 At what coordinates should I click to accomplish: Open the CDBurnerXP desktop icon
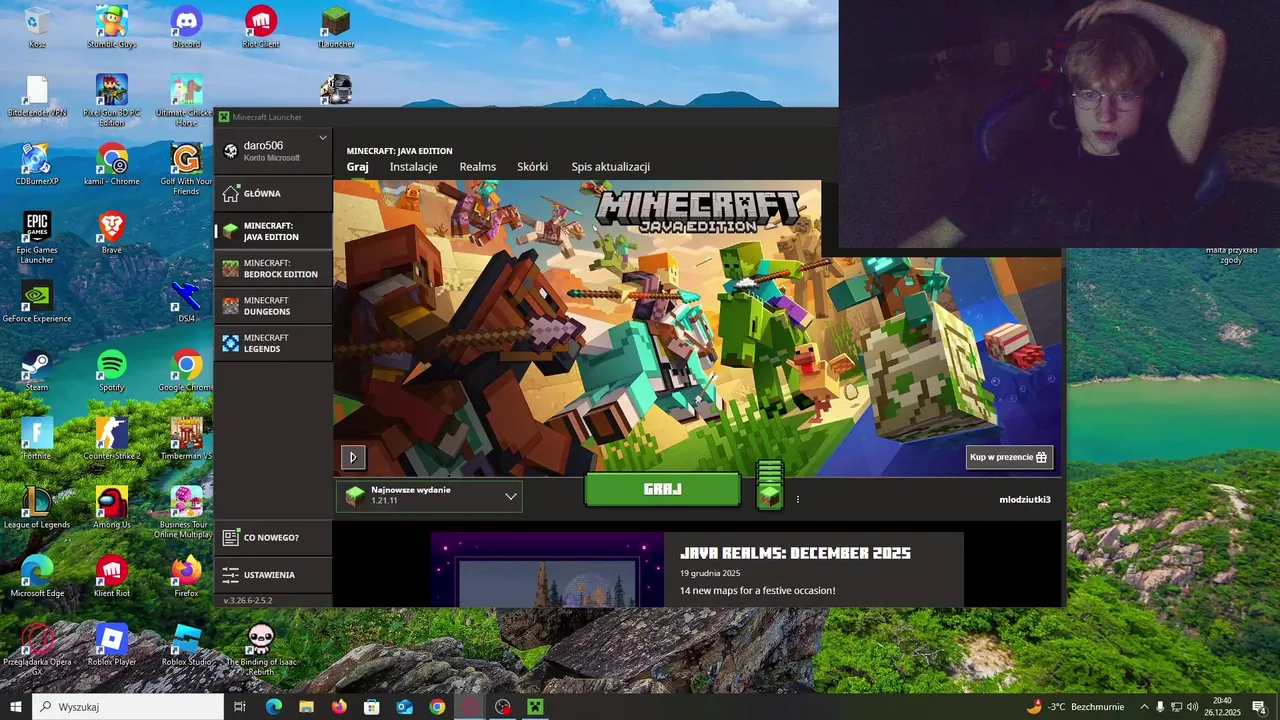pyautogui.click(x=37, y=164)
